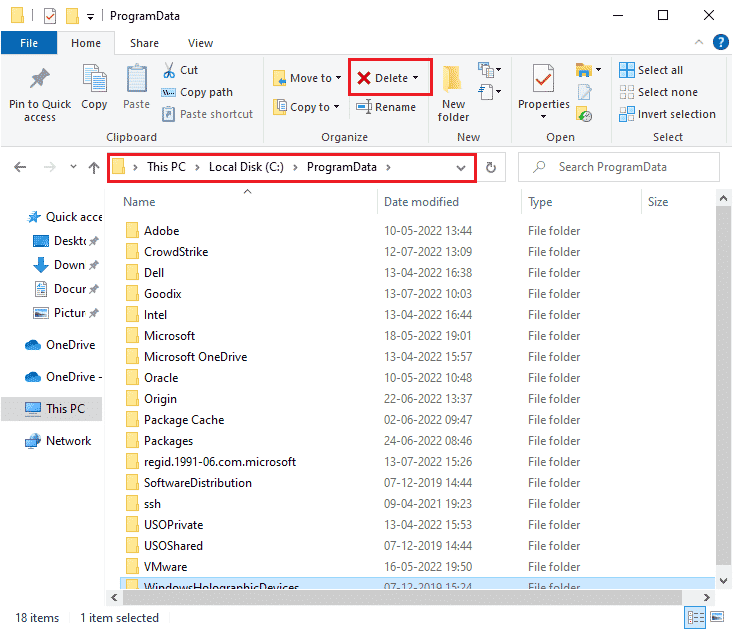Select the Adobe folder
Viewport: 733px width, 630px height.
[152, 231]
